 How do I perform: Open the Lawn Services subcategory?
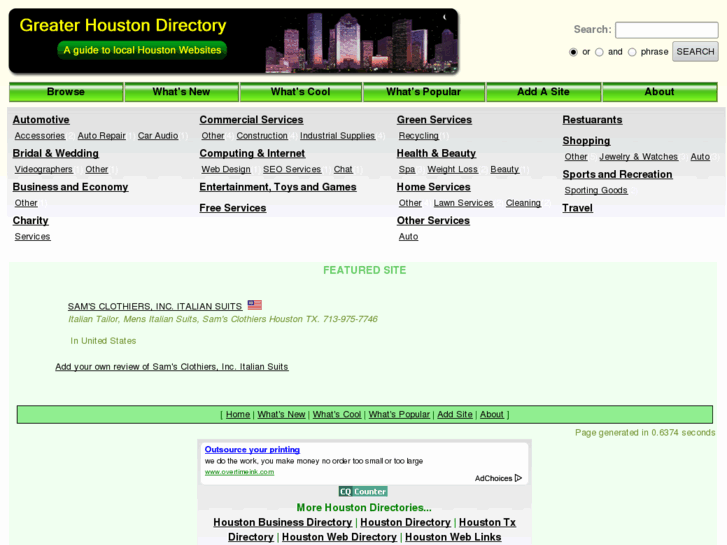(463, 203)
